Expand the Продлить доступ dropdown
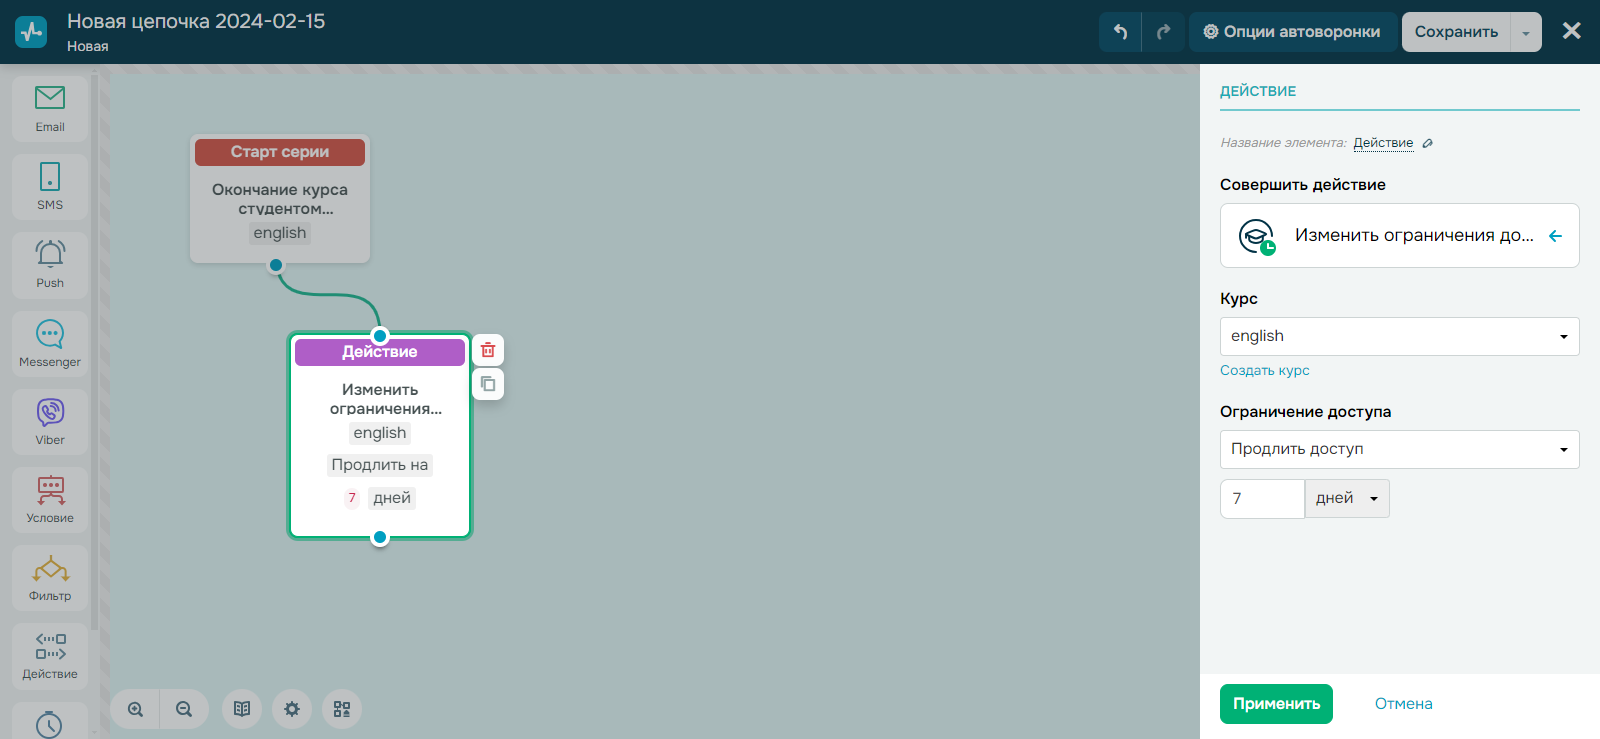This screenshot has height=739, width=1600. [1399, 449]
